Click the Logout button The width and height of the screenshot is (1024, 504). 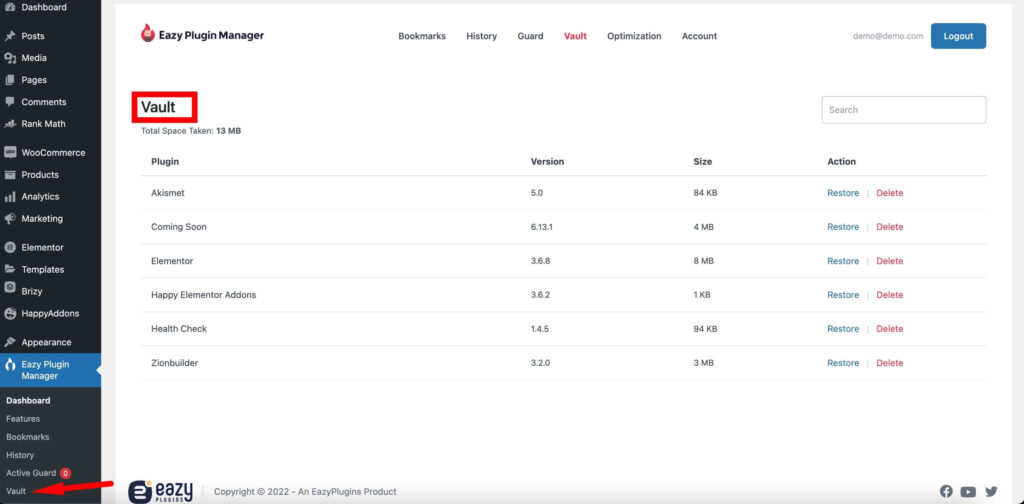pyautogui.click(x=958, y=36)
